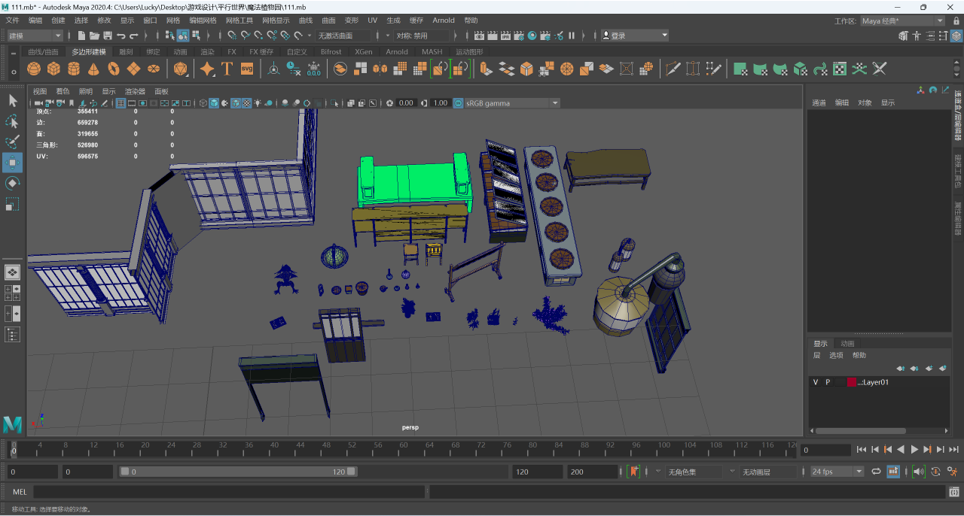Switch to the XGen shelf tab
The width and height of the screenshot is (964, 516).
click(x=363, y=51)
